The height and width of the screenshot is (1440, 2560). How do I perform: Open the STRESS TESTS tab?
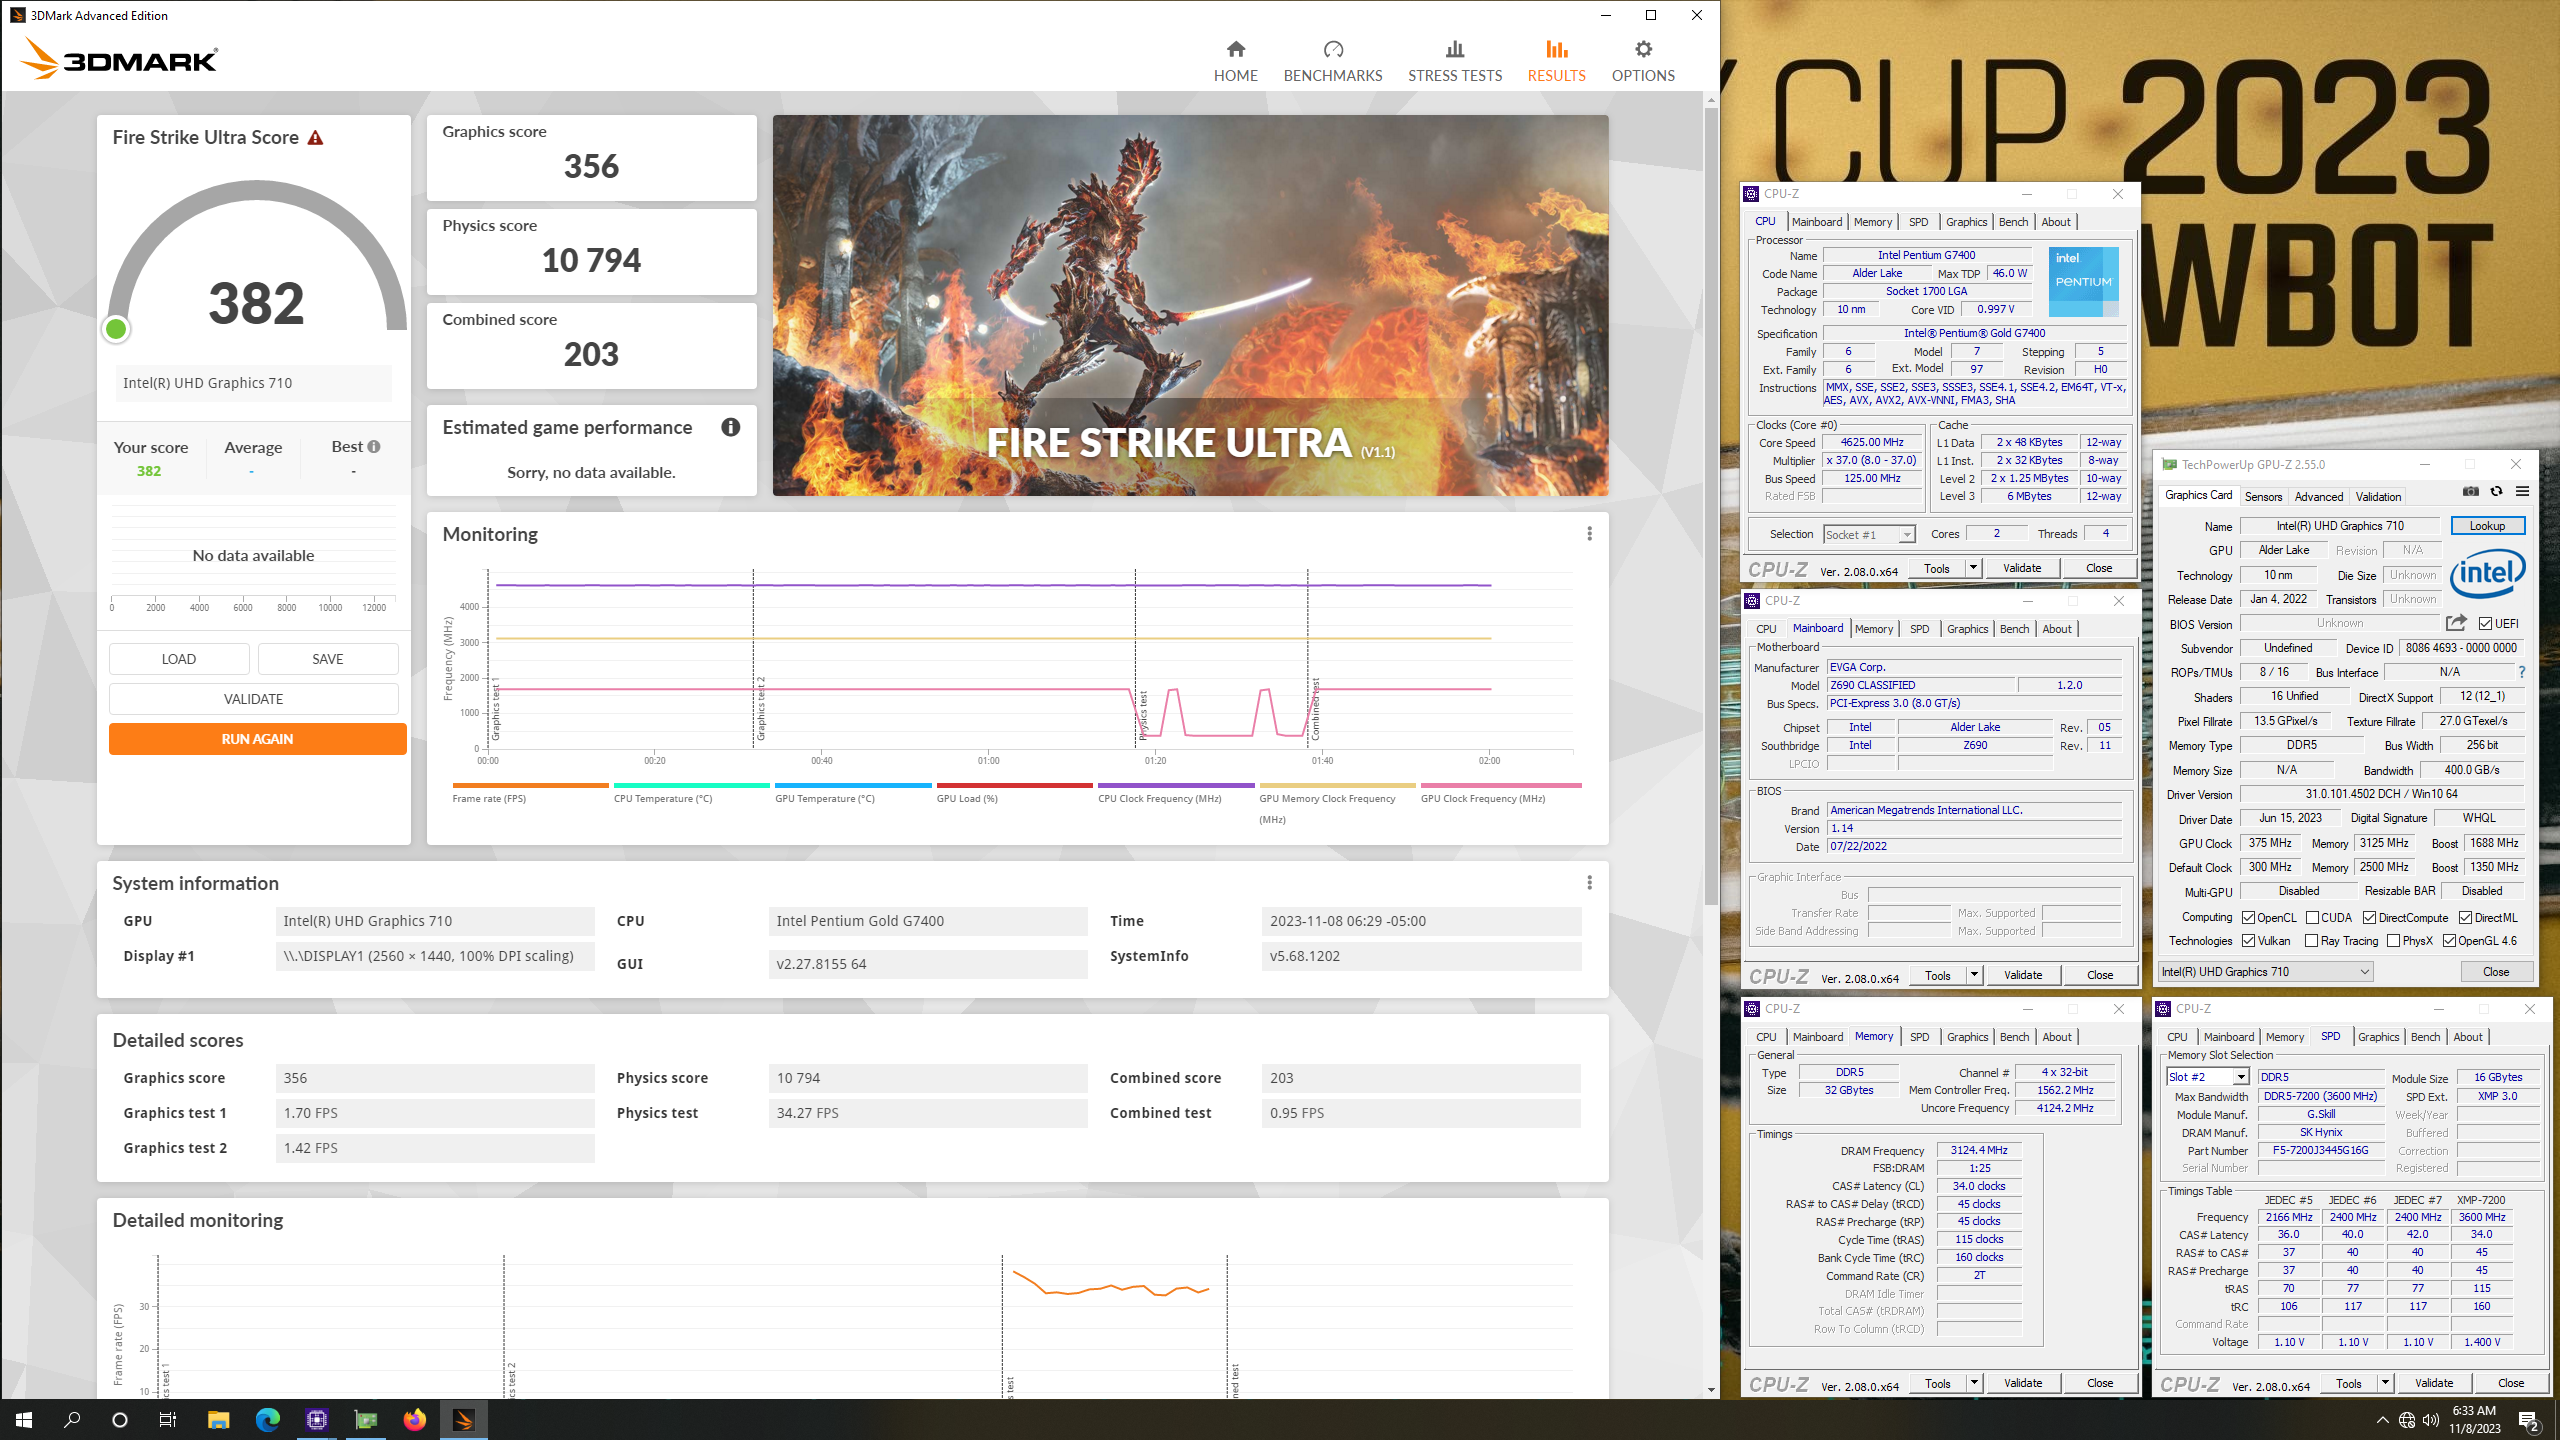click(x=1455, y=61)
